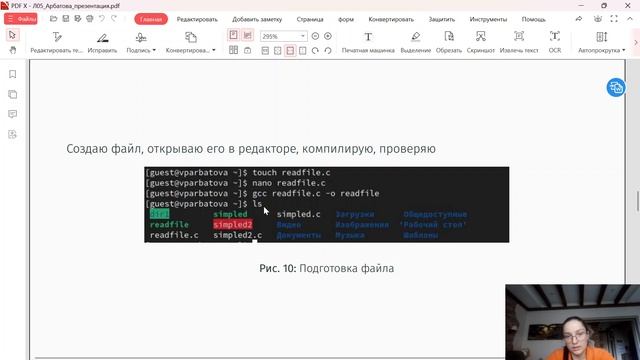Click the zoom percentage field 295%
This screenshot has height=360, width=640.
[x=279, y=36]
